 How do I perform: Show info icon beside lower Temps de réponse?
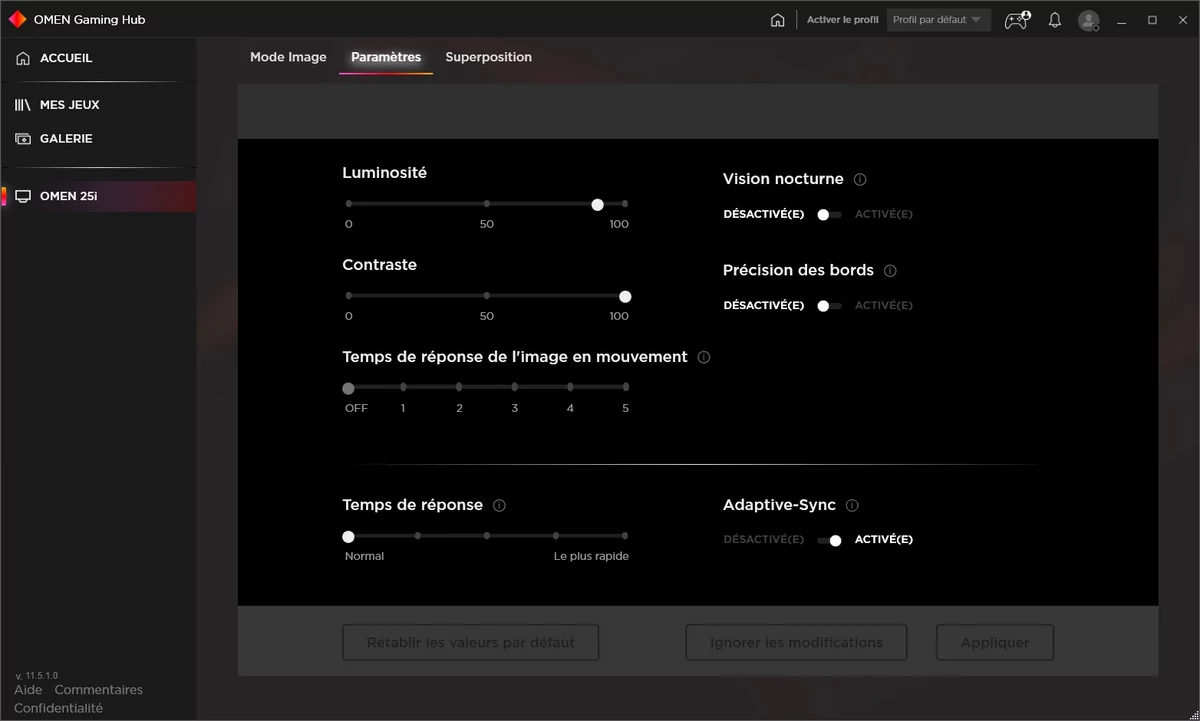(499, 506)
